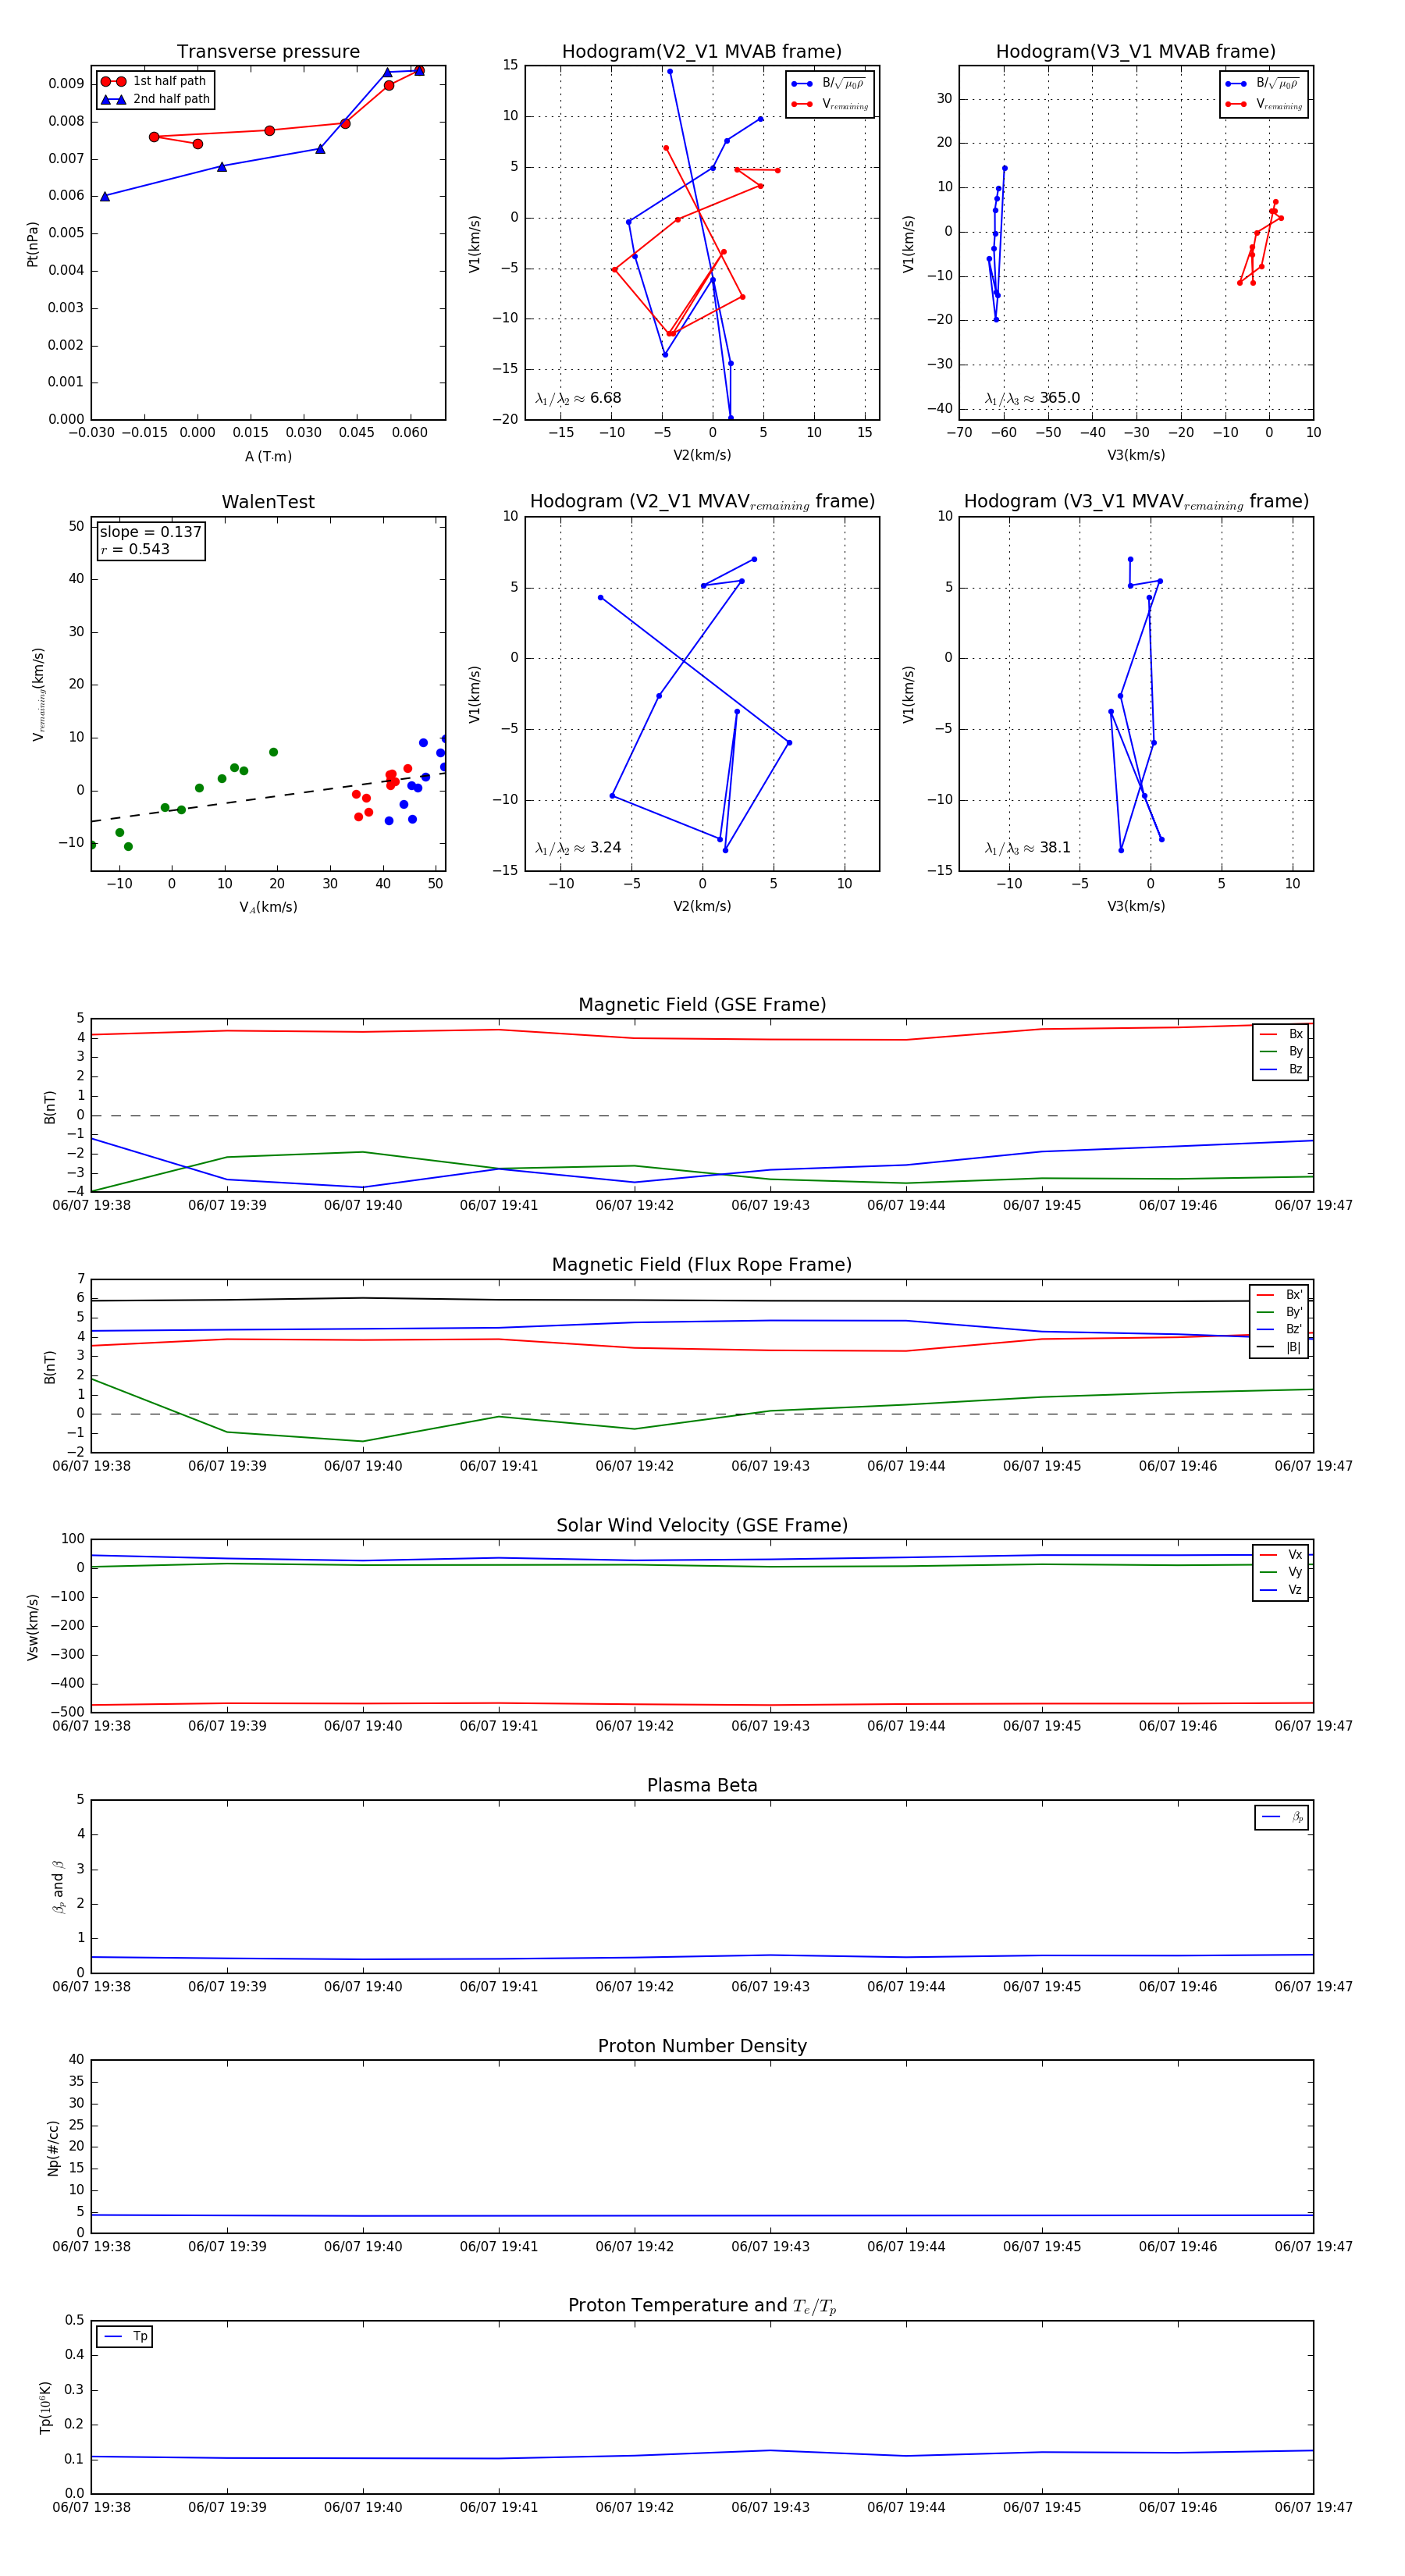Click the '06/07 19:44' tick under the Solar Wind Velocity plot
Screen dimensions: 1405x2576
[906, 1726]
